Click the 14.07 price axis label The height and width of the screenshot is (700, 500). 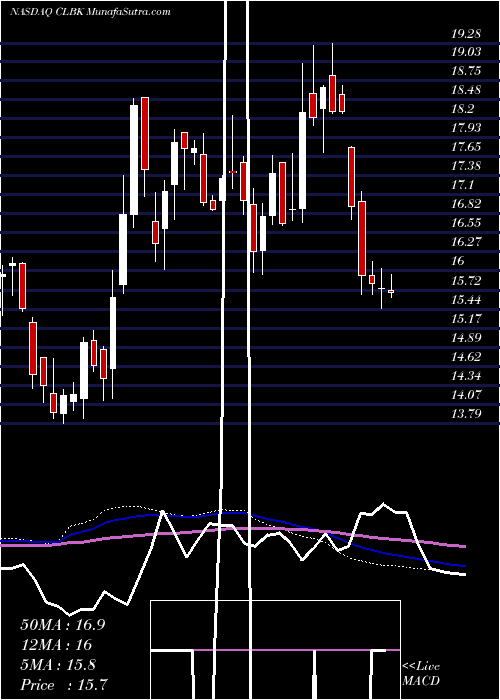[x=466, y=394]
